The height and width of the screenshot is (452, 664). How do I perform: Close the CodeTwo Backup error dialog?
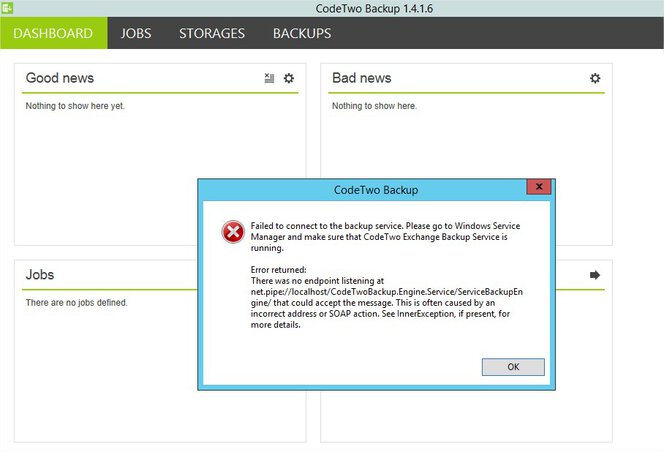(539, 186)
